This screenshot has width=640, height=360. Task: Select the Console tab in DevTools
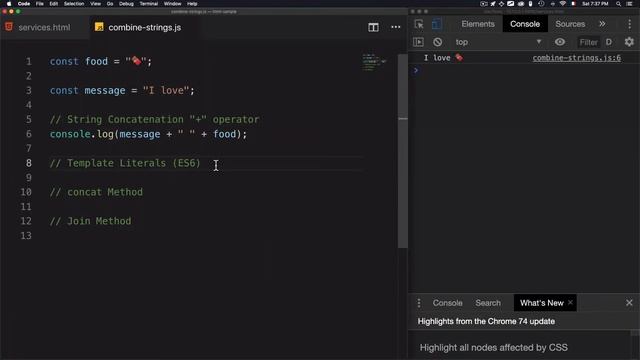pyautogui.click(x=525, y=24)
